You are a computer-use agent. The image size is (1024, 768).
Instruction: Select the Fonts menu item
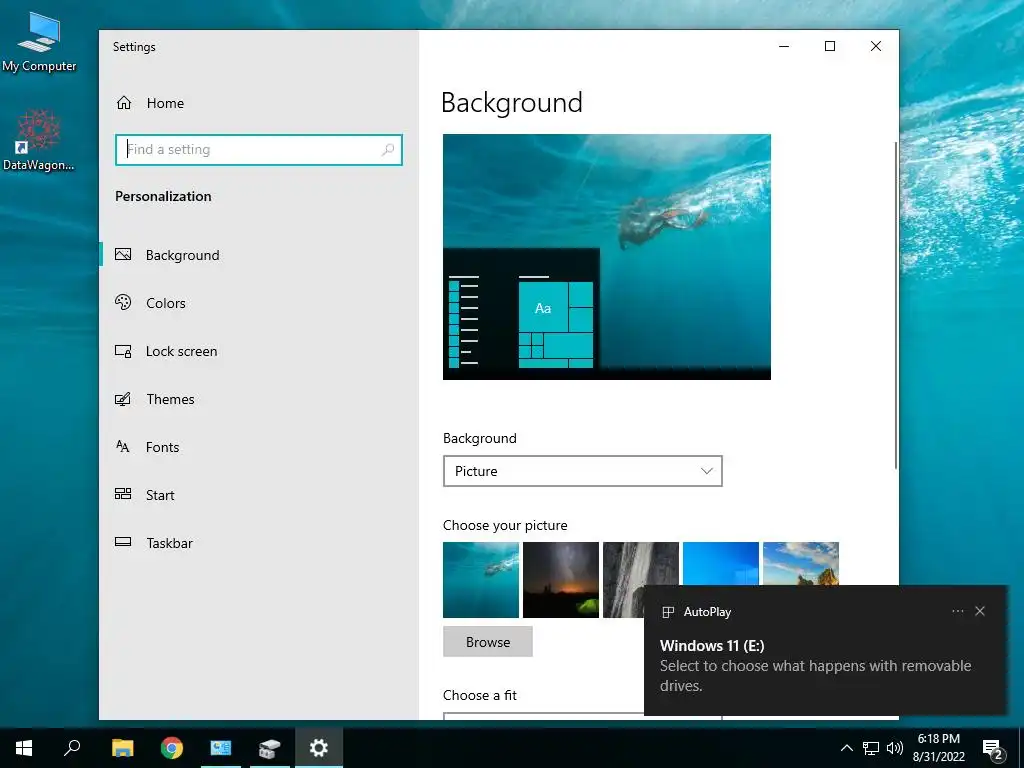point(163,447)
